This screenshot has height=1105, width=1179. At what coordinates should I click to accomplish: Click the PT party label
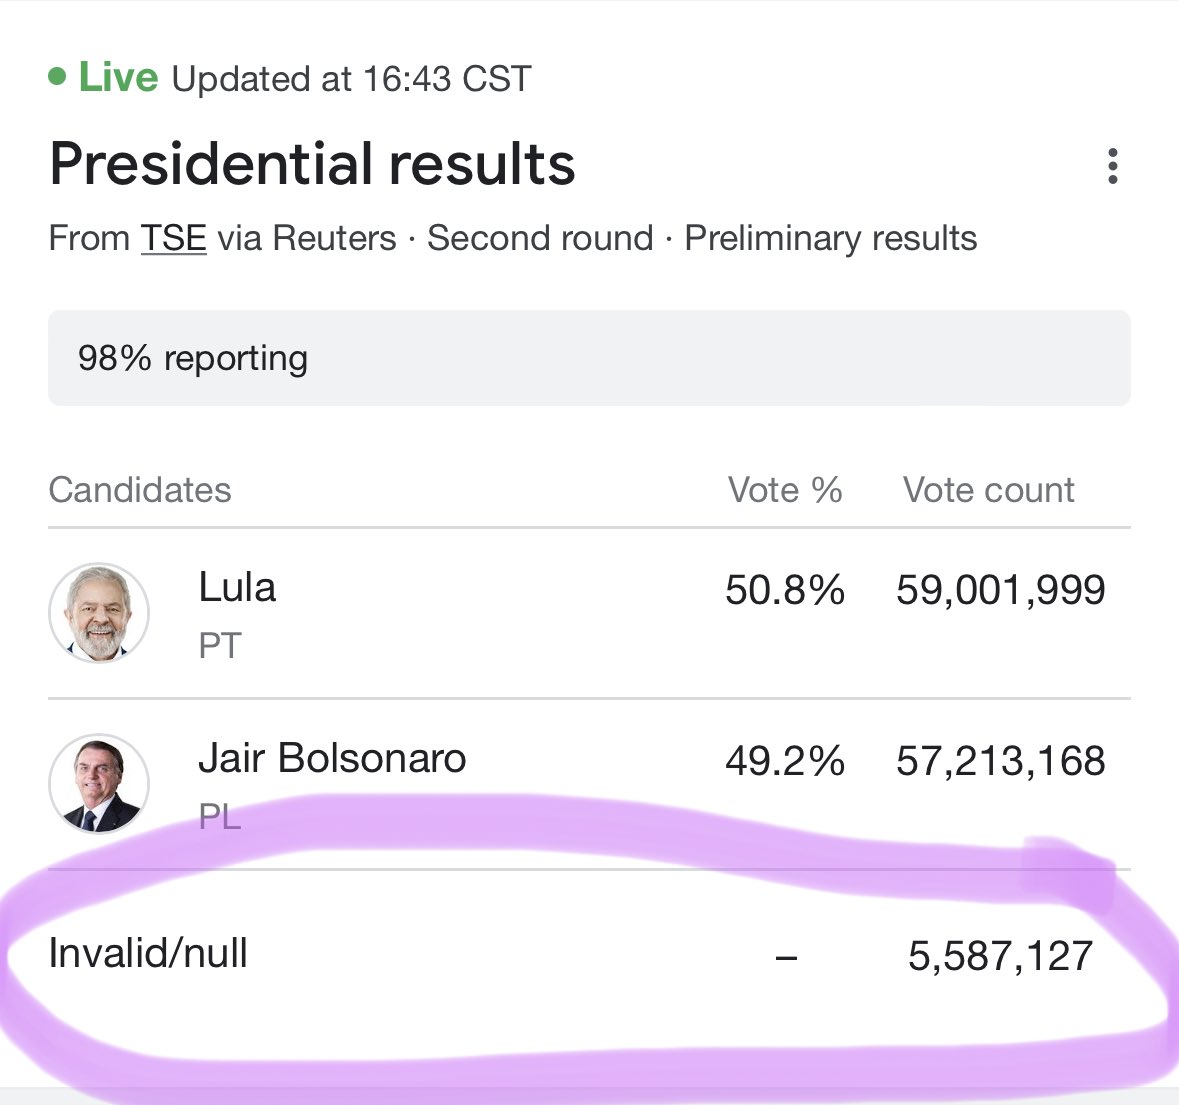click(220, 646)
